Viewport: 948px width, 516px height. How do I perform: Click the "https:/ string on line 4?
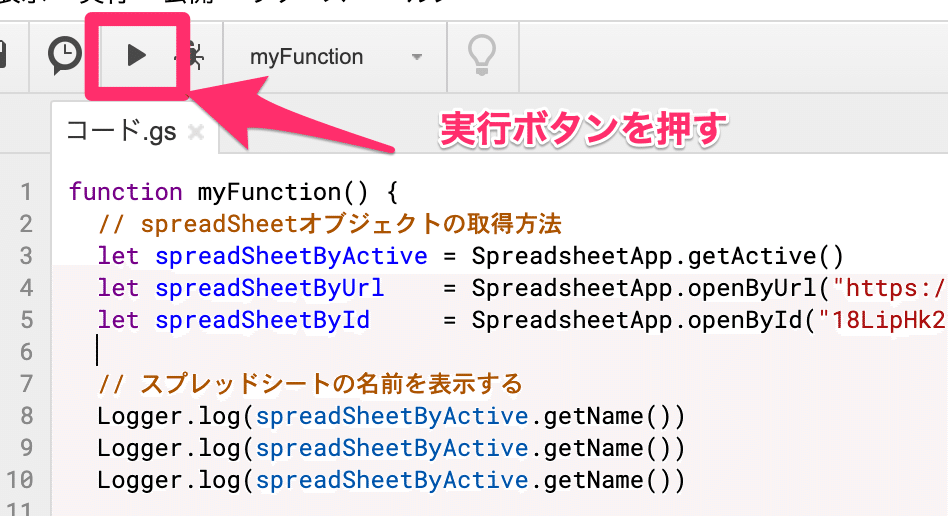pos(890,288)
